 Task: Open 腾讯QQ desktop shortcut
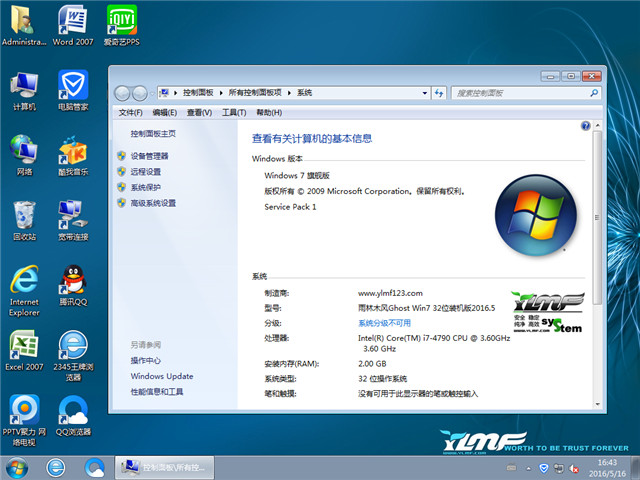point(73,286)
